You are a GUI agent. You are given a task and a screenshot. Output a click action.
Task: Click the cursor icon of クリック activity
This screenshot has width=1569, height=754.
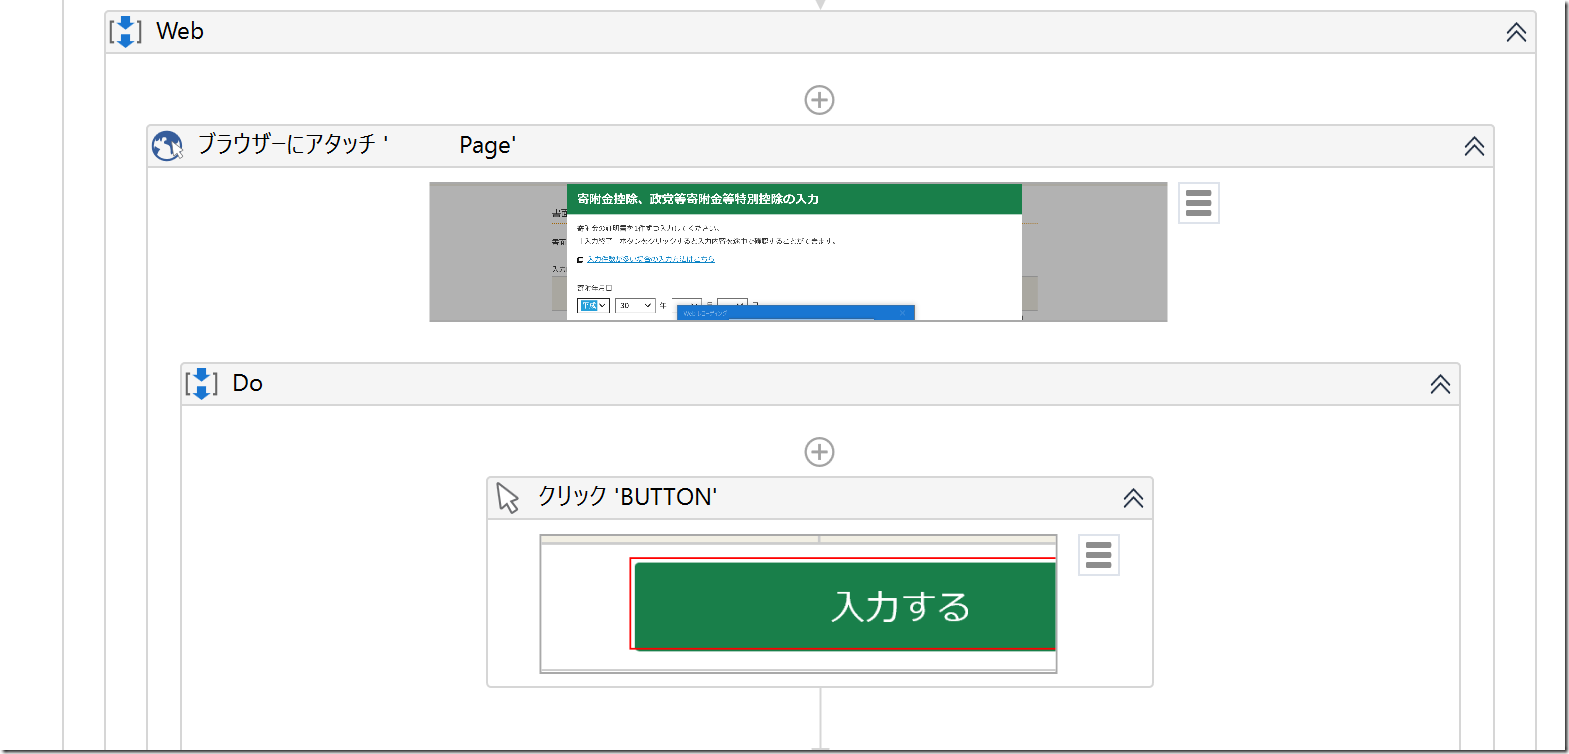pyautogui.click(x=508, y=498)
